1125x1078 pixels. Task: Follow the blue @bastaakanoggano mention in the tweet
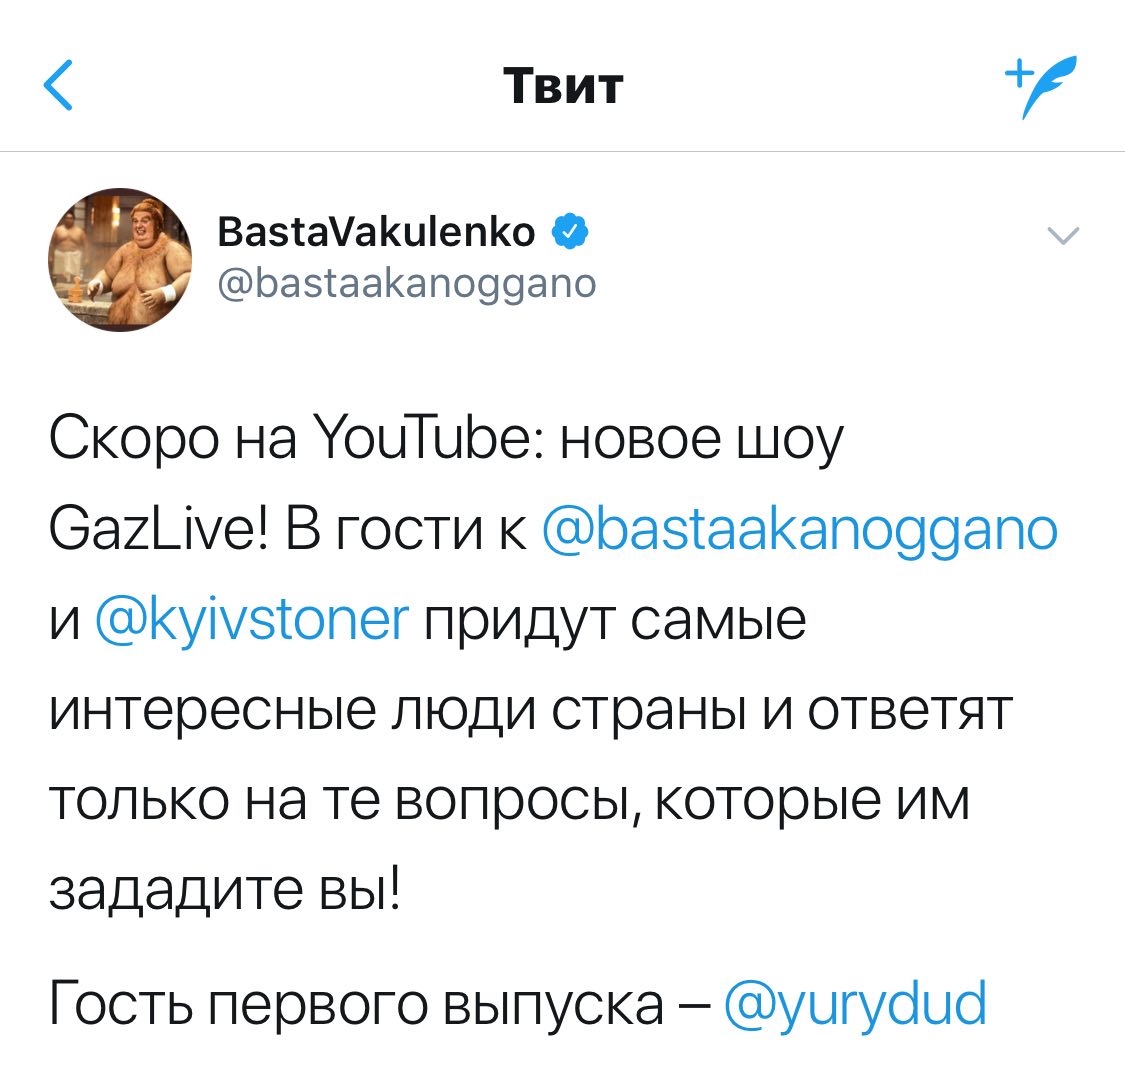(800, 530)
